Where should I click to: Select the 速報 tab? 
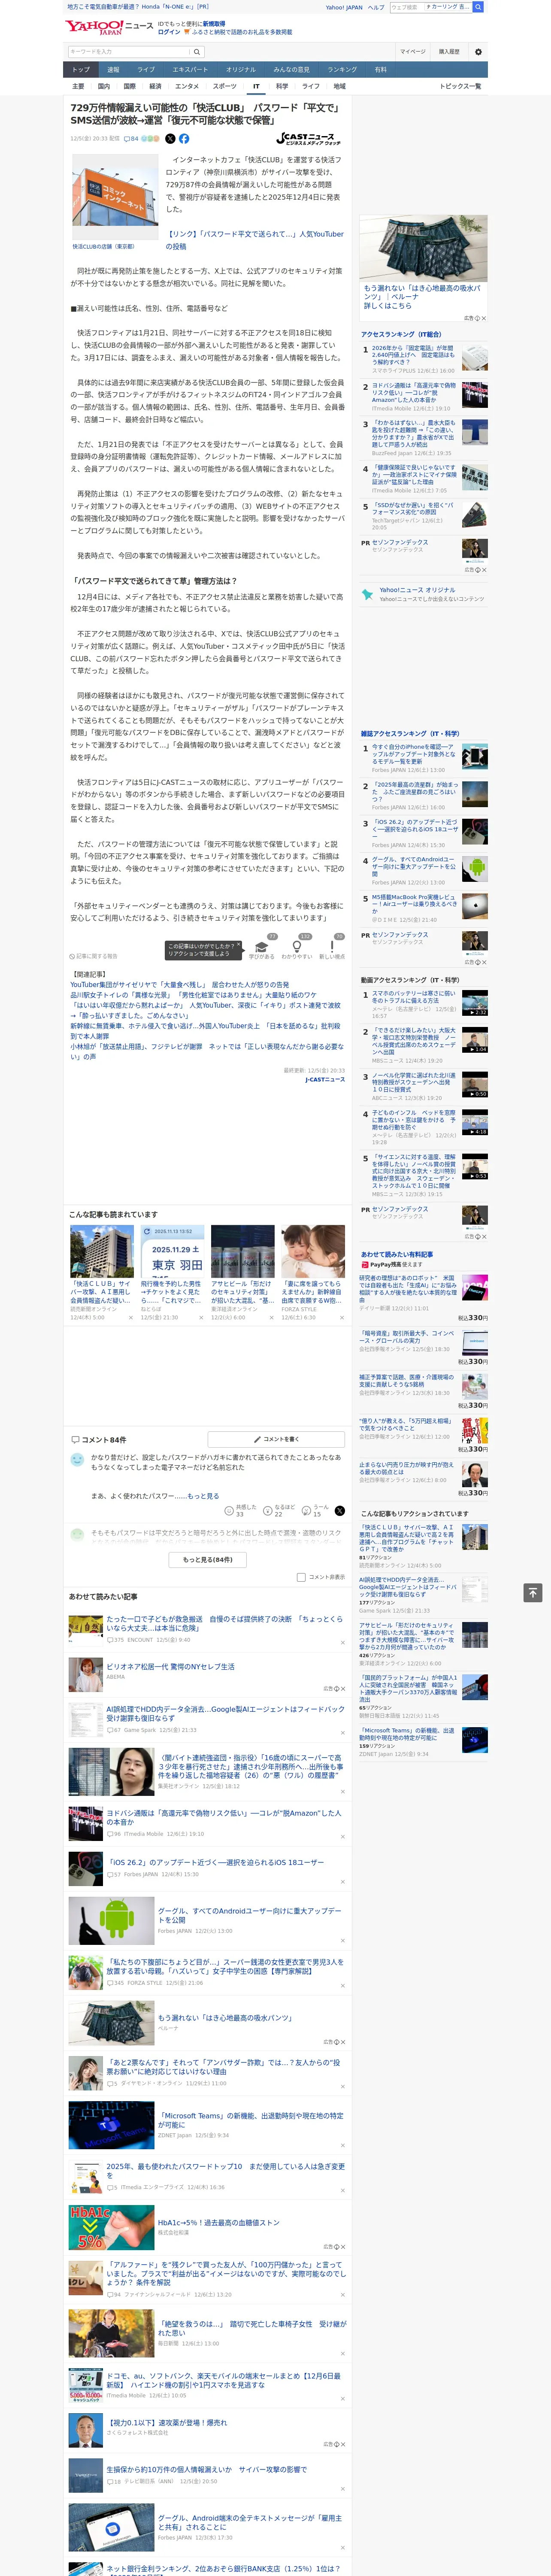click(113, 70)
